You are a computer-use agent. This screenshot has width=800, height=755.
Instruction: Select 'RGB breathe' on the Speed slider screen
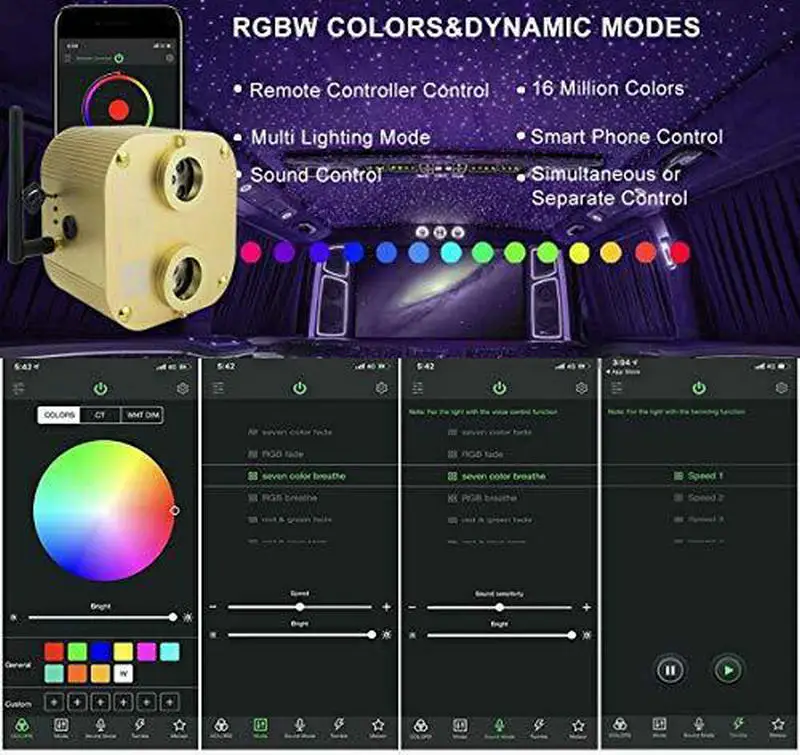click(x=283, y=498)
